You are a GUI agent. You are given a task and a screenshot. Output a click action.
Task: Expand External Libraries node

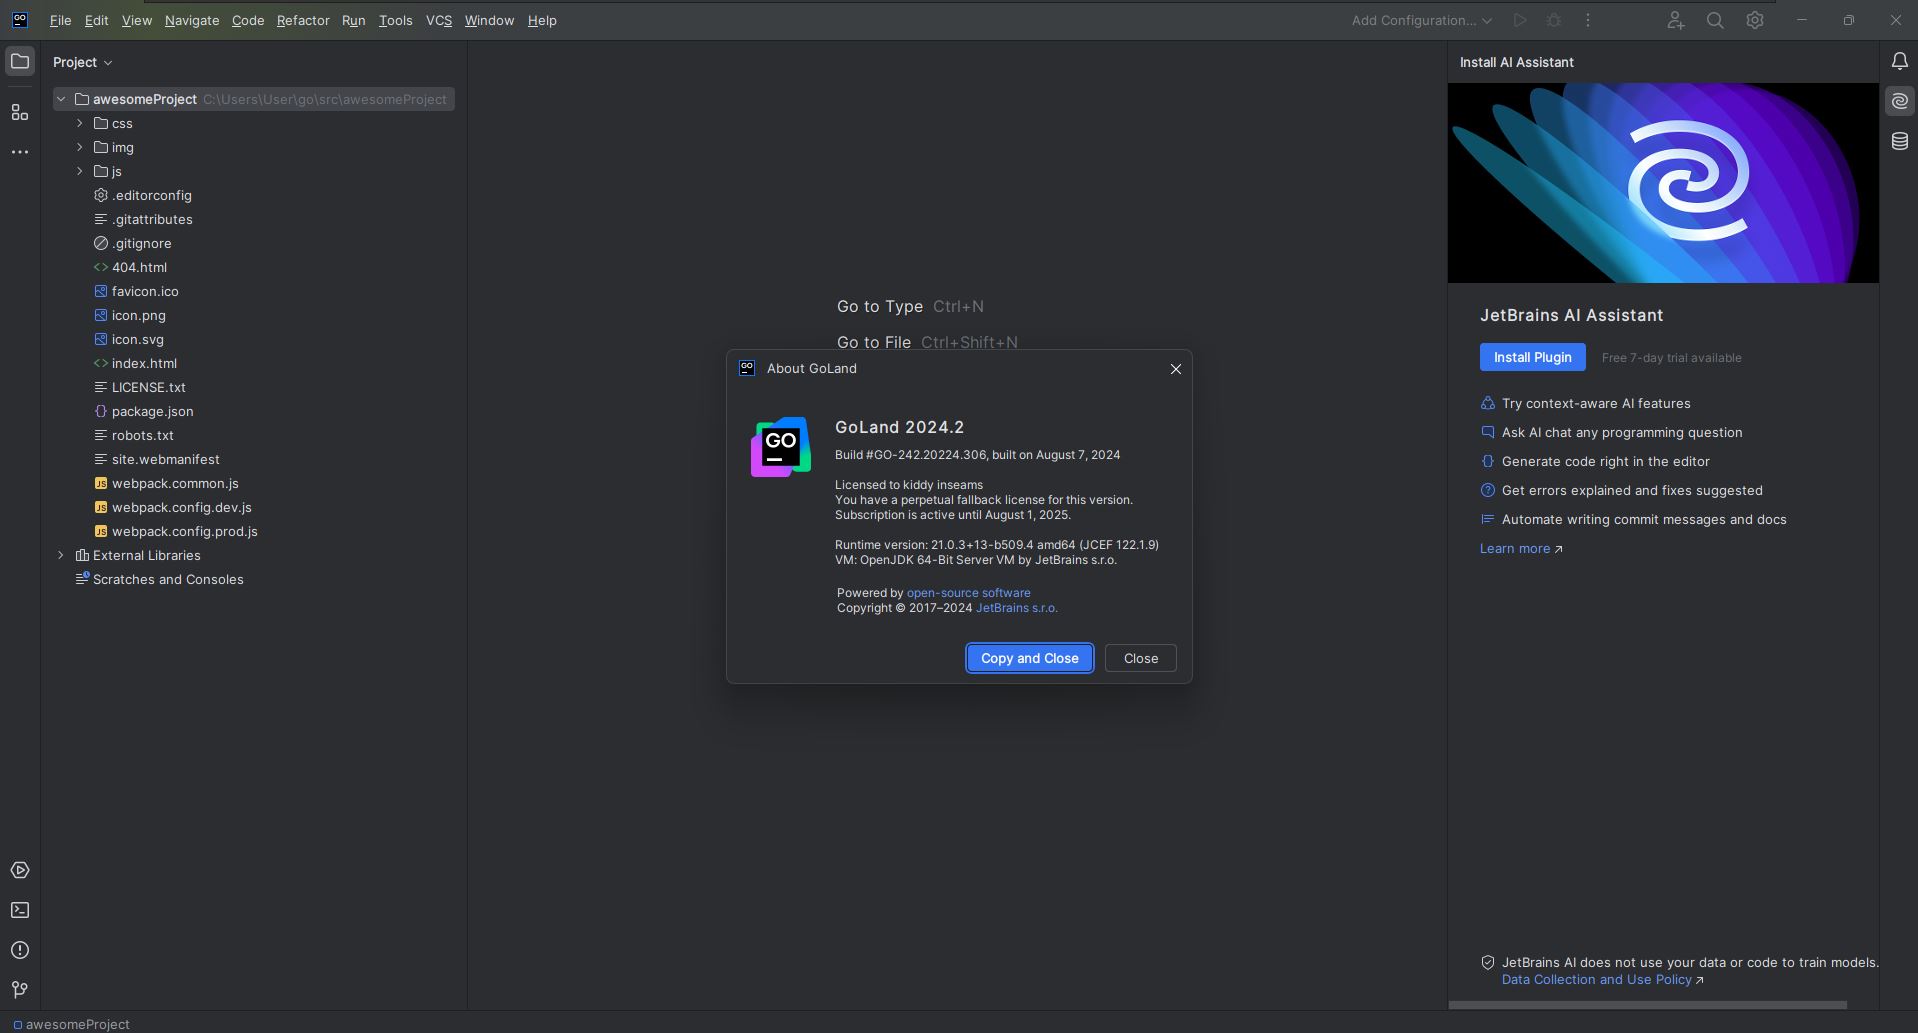[61, 555]
